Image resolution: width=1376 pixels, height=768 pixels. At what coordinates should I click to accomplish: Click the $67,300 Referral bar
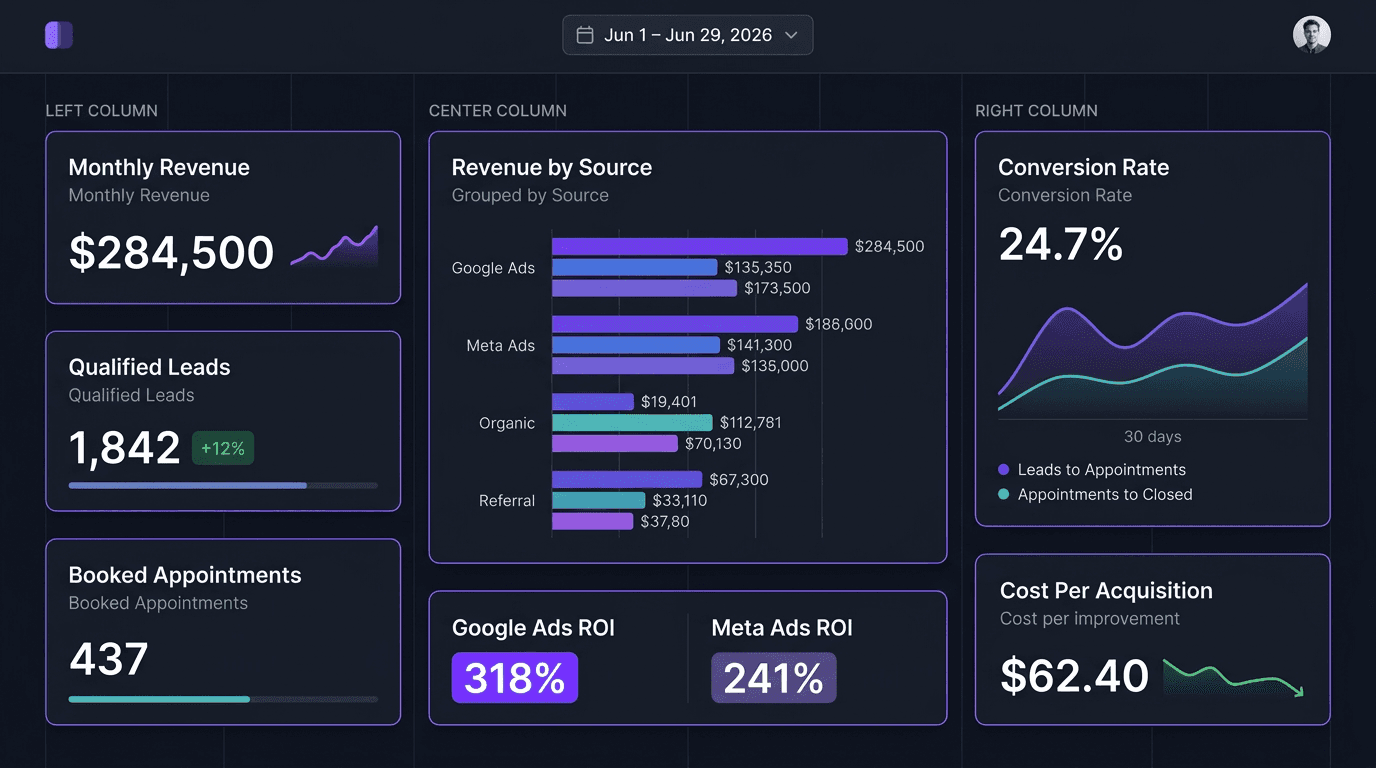627,480
